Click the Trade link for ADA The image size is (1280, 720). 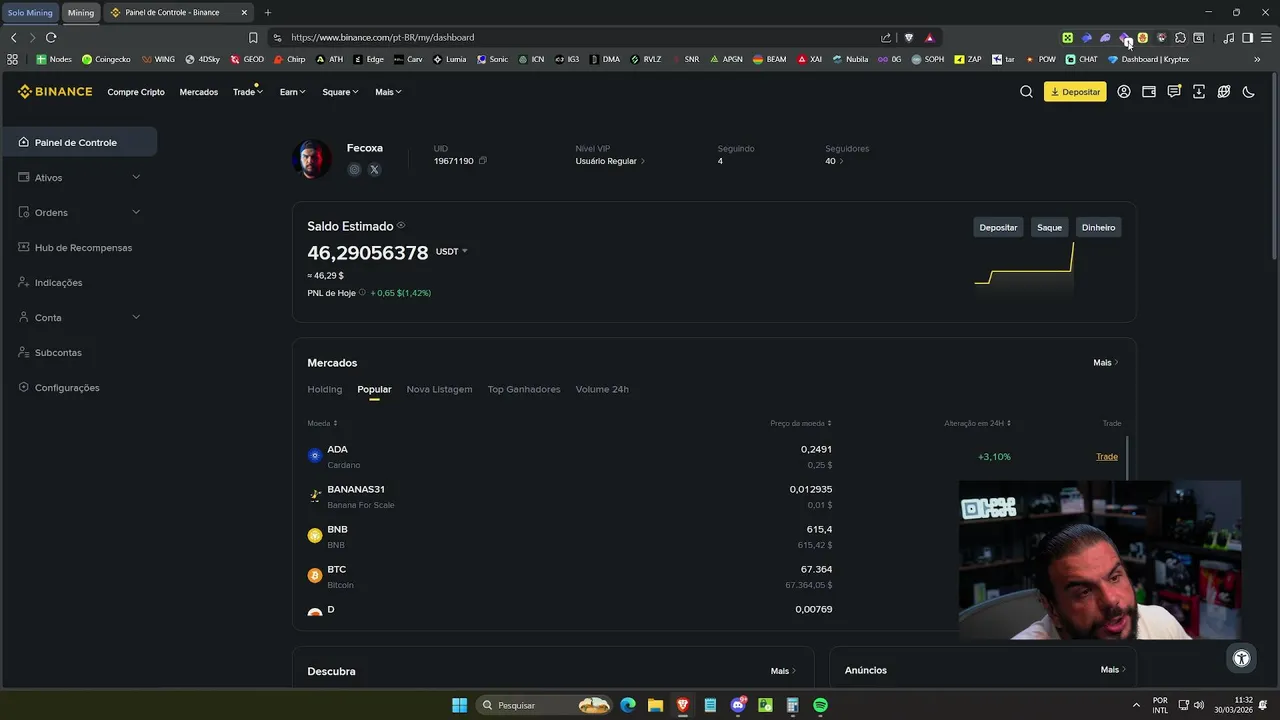[x=1107, y=456]
